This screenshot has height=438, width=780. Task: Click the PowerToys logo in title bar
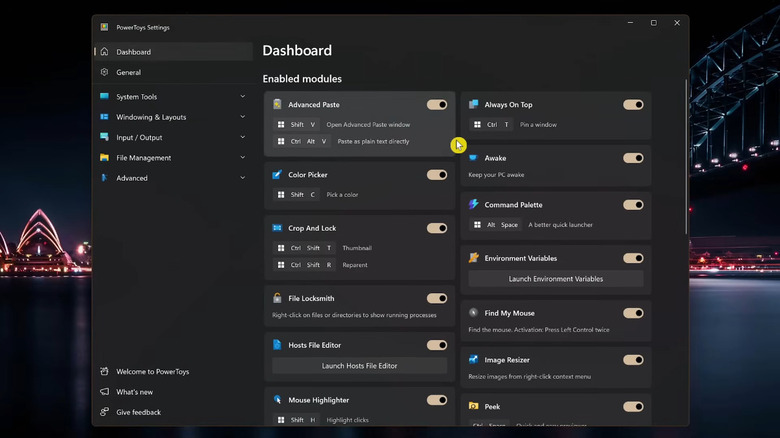point(104,27)
